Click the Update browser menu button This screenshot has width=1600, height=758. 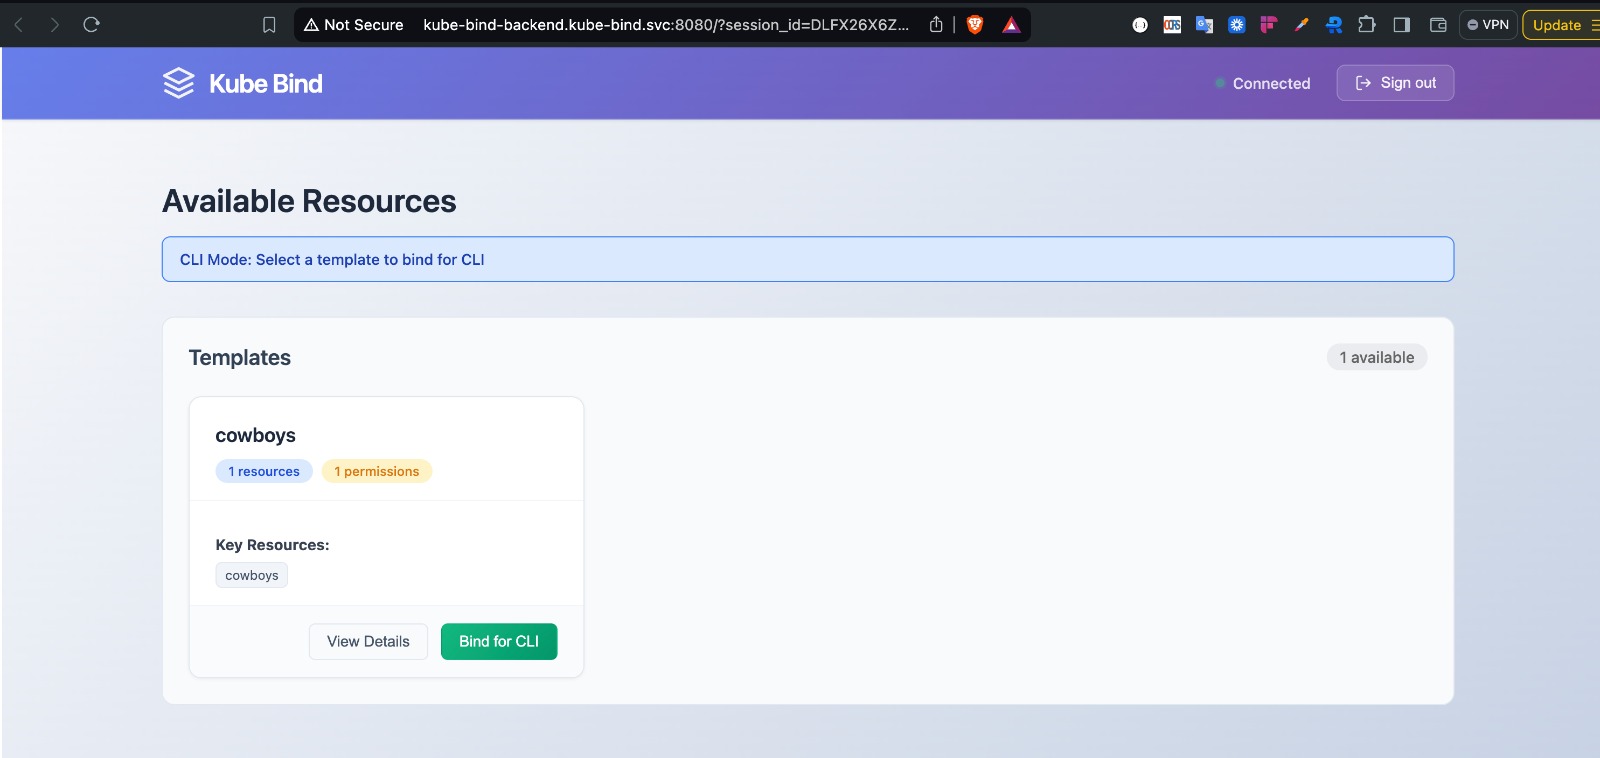1562,25
